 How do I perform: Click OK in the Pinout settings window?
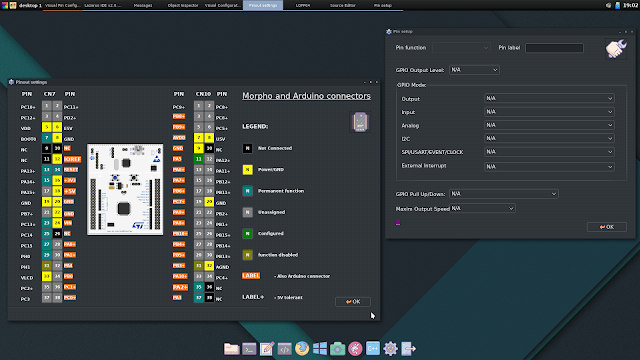(x=353, y=302)
